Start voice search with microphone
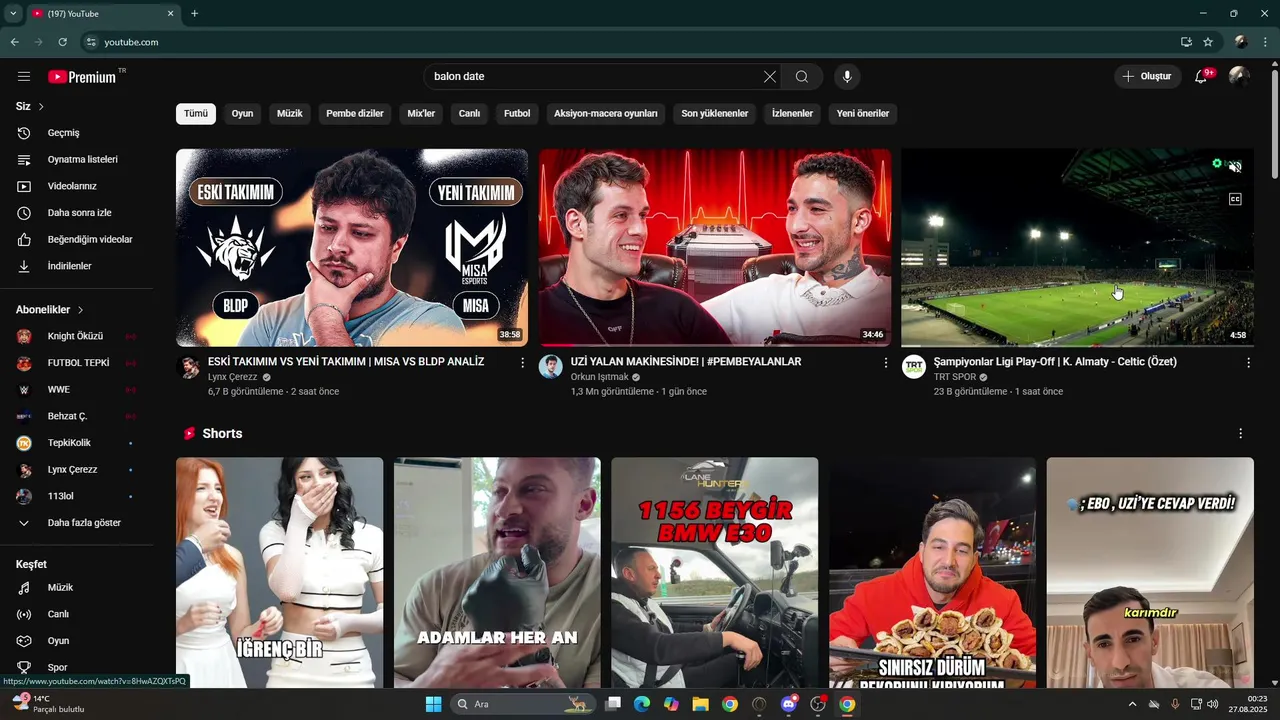The image size is (1280, 720). click(847, 76)
